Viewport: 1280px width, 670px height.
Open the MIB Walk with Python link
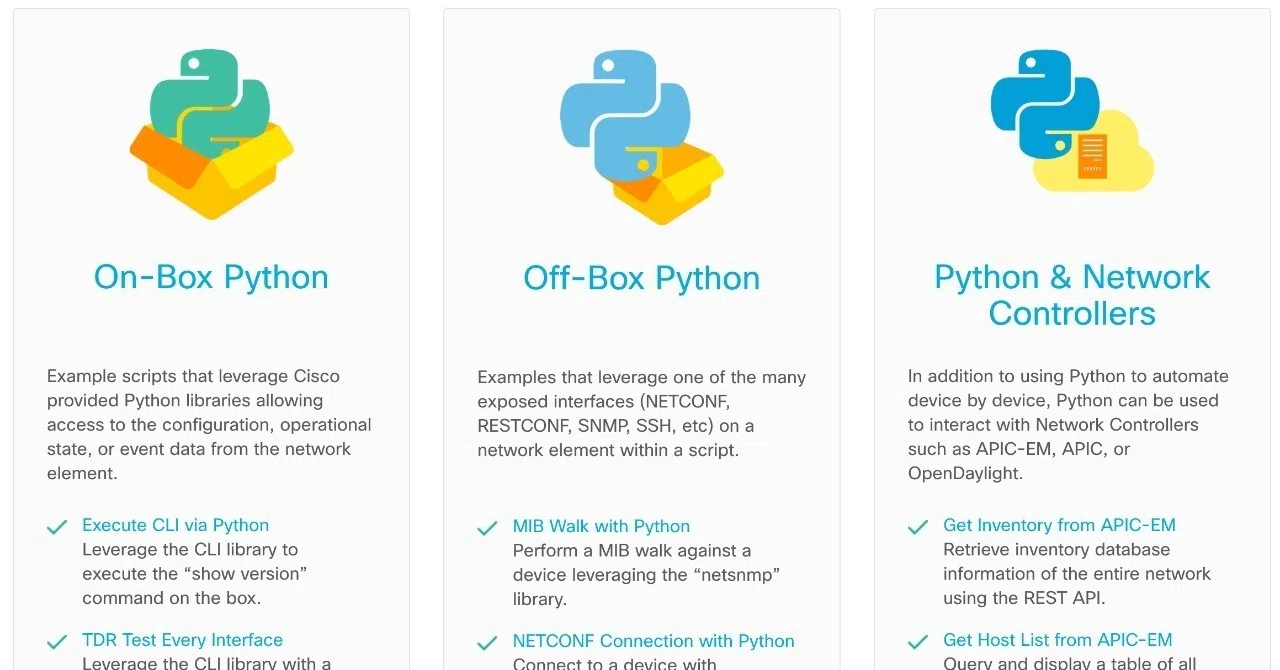pyautogui.click(x=601, y=526)
